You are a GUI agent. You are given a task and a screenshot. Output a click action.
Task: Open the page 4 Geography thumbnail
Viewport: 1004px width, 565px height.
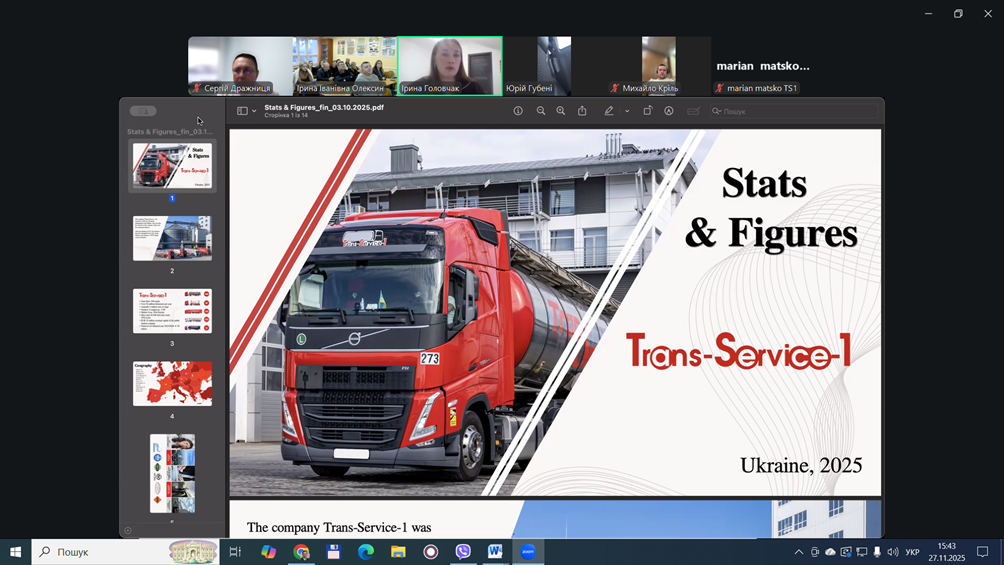(172, 384)
